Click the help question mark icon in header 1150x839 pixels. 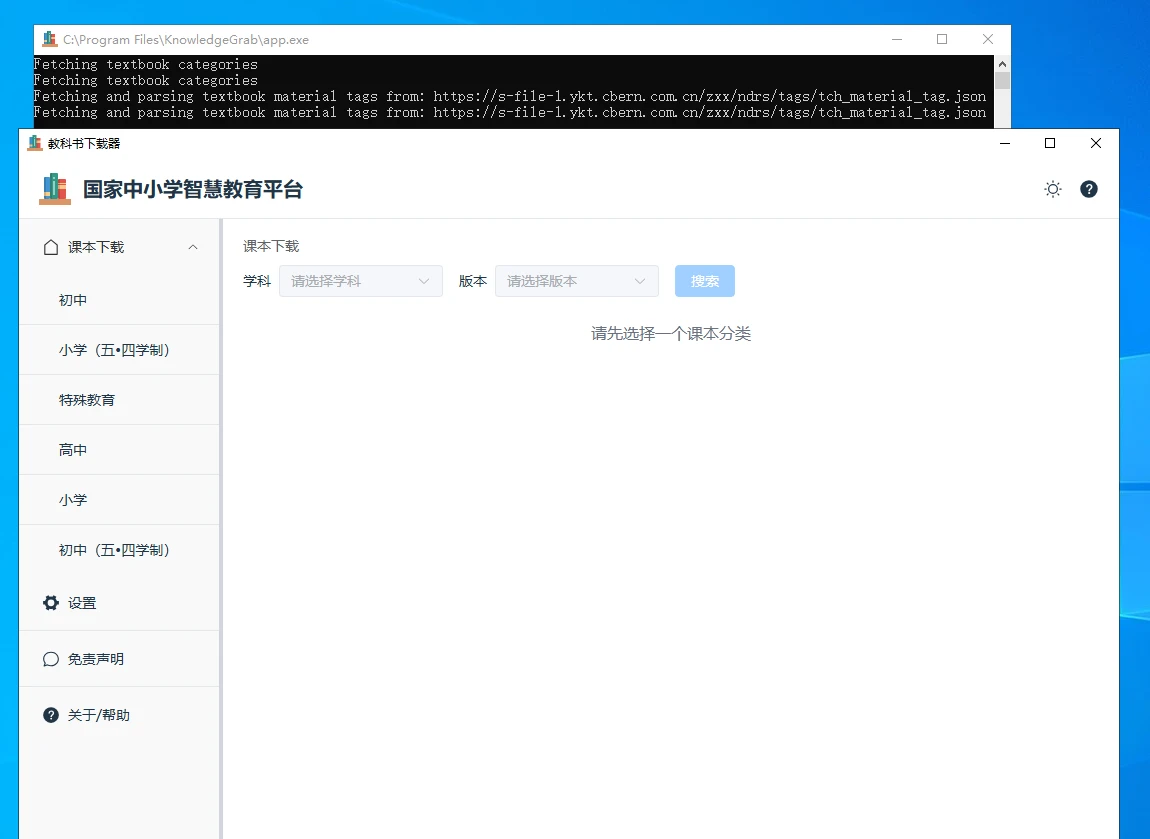1089,189
